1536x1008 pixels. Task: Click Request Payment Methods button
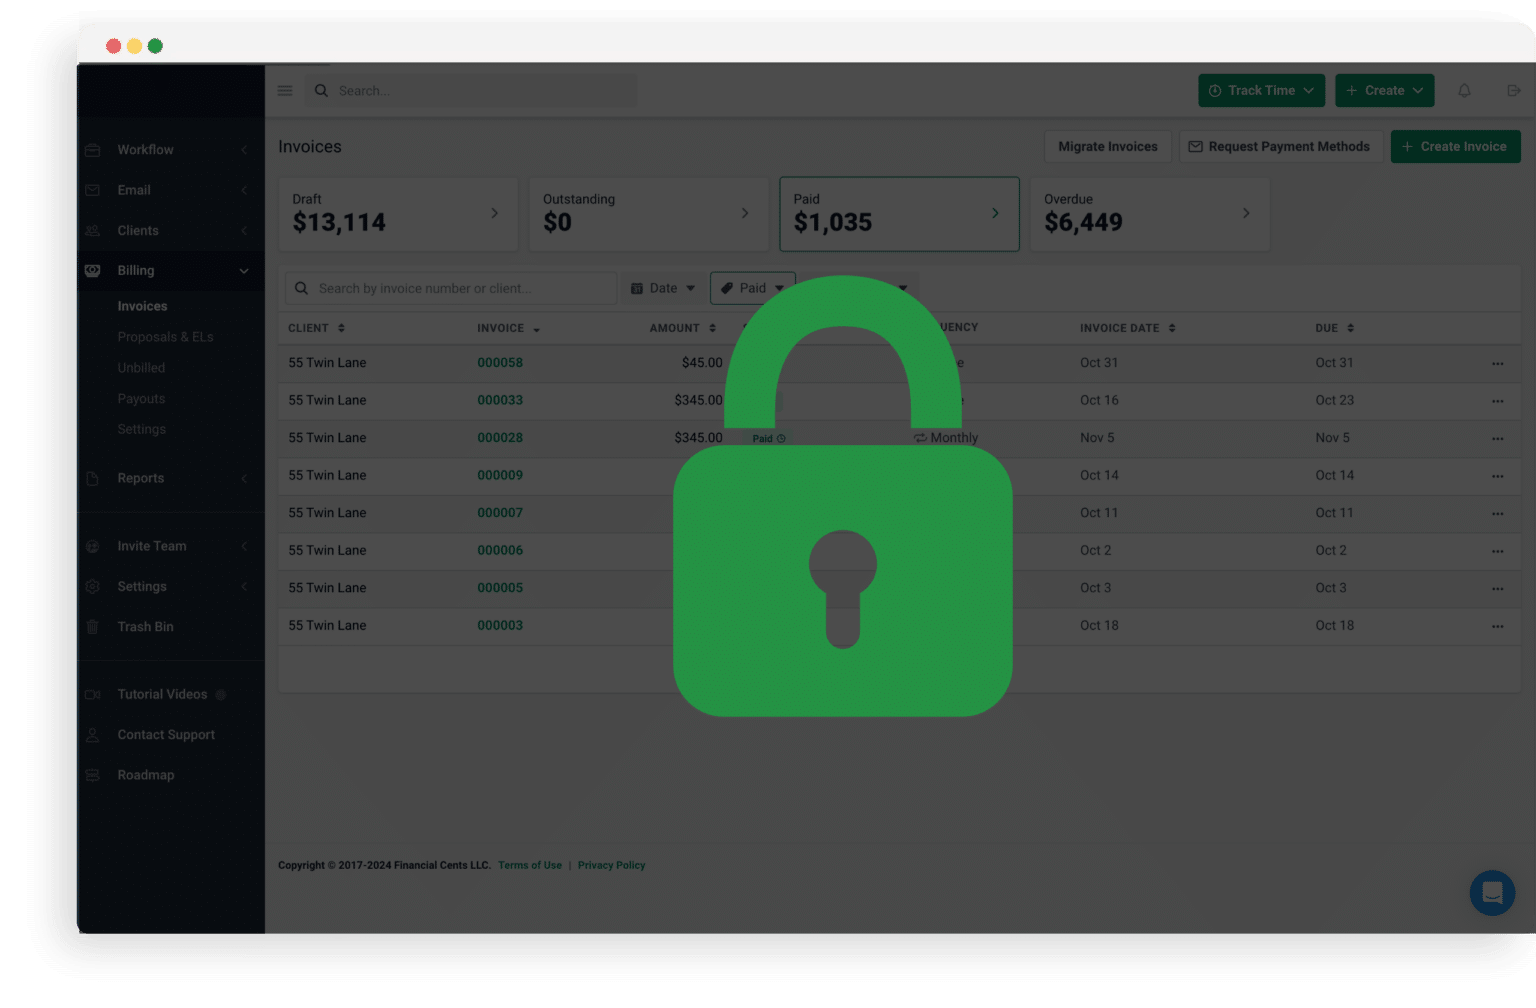(x=1280, y=147)
